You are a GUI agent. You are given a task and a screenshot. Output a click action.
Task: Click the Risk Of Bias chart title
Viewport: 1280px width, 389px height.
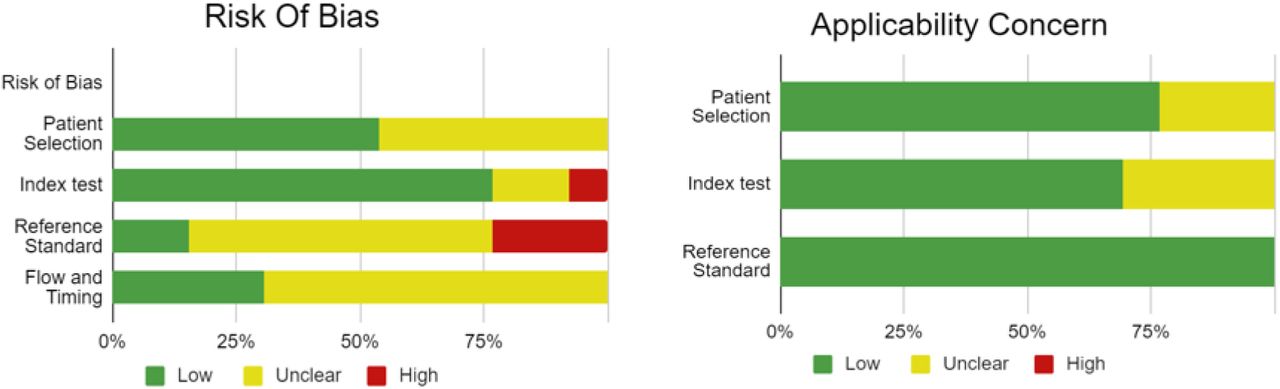coord(291,17)
